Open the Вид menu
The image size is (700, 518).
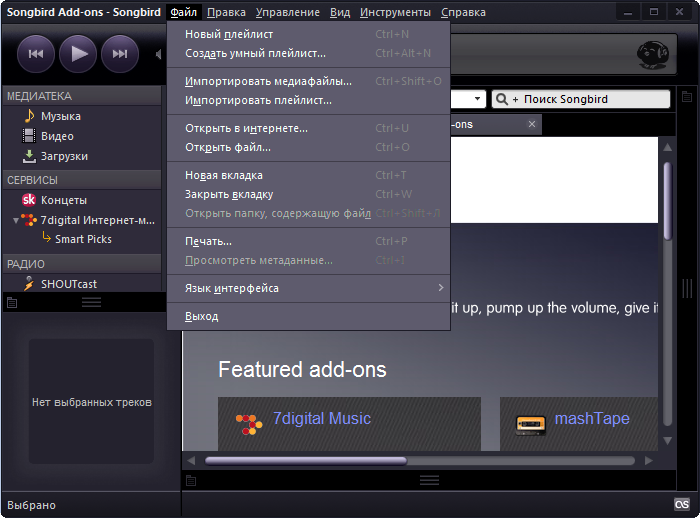(340, 12)
